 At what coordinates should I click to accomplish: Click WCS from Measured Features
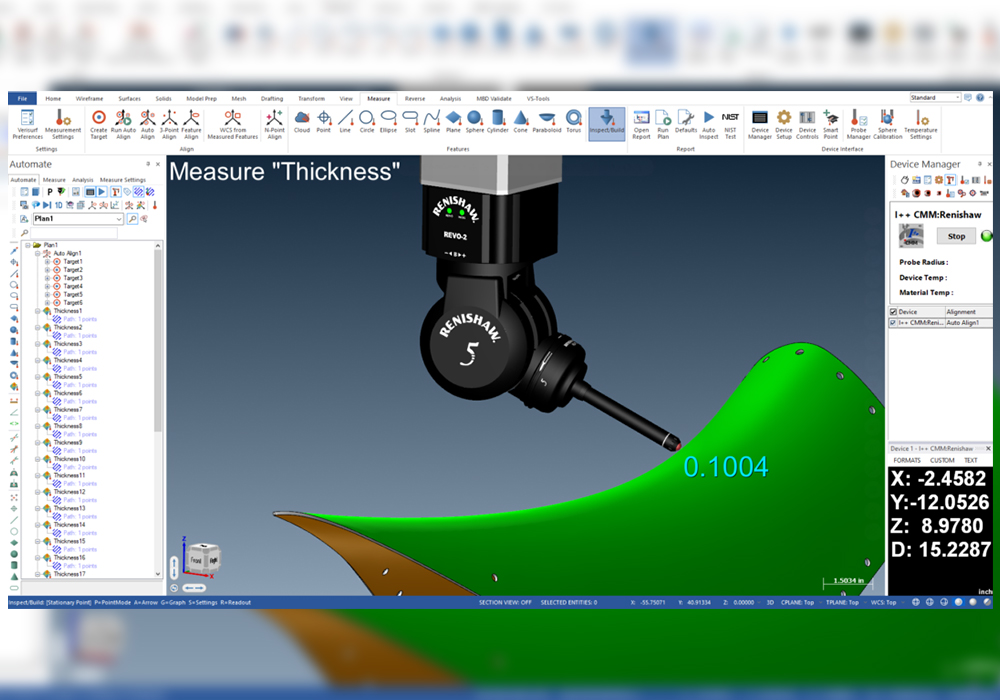click(233, 124)
